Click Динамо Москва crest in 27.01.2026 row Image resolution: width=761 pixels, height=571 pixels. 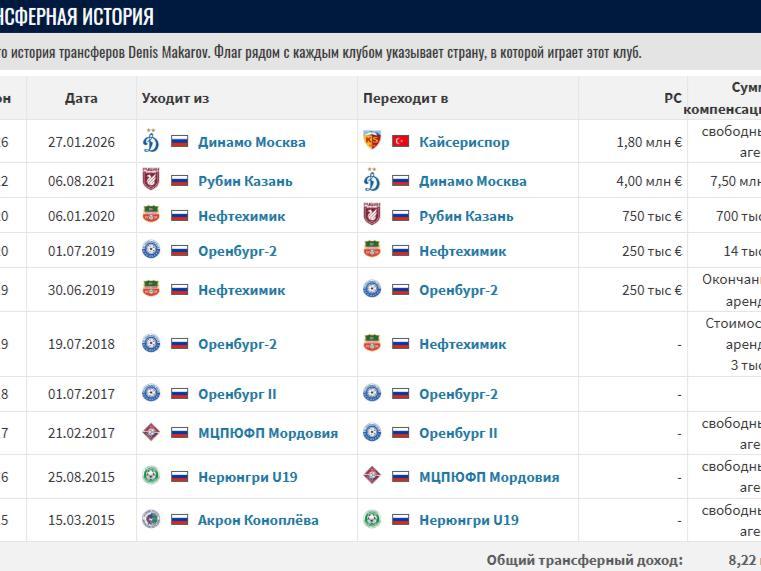[151, 142]
